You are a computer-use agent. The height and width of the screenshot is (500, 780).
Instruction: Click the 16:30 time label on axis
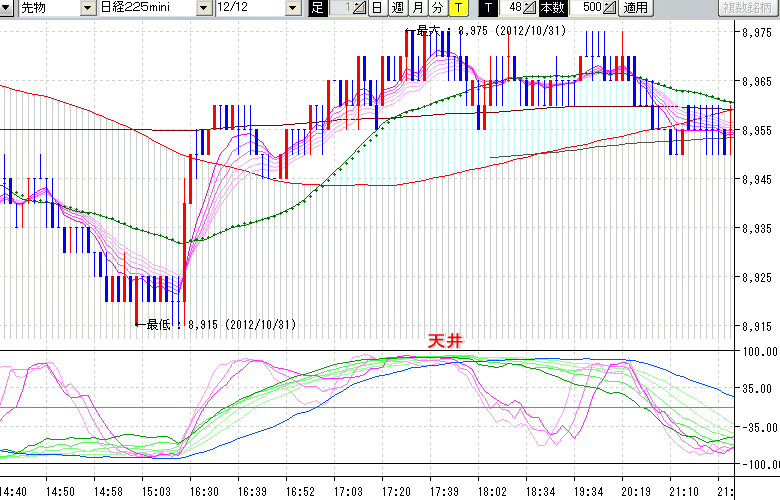205,491
